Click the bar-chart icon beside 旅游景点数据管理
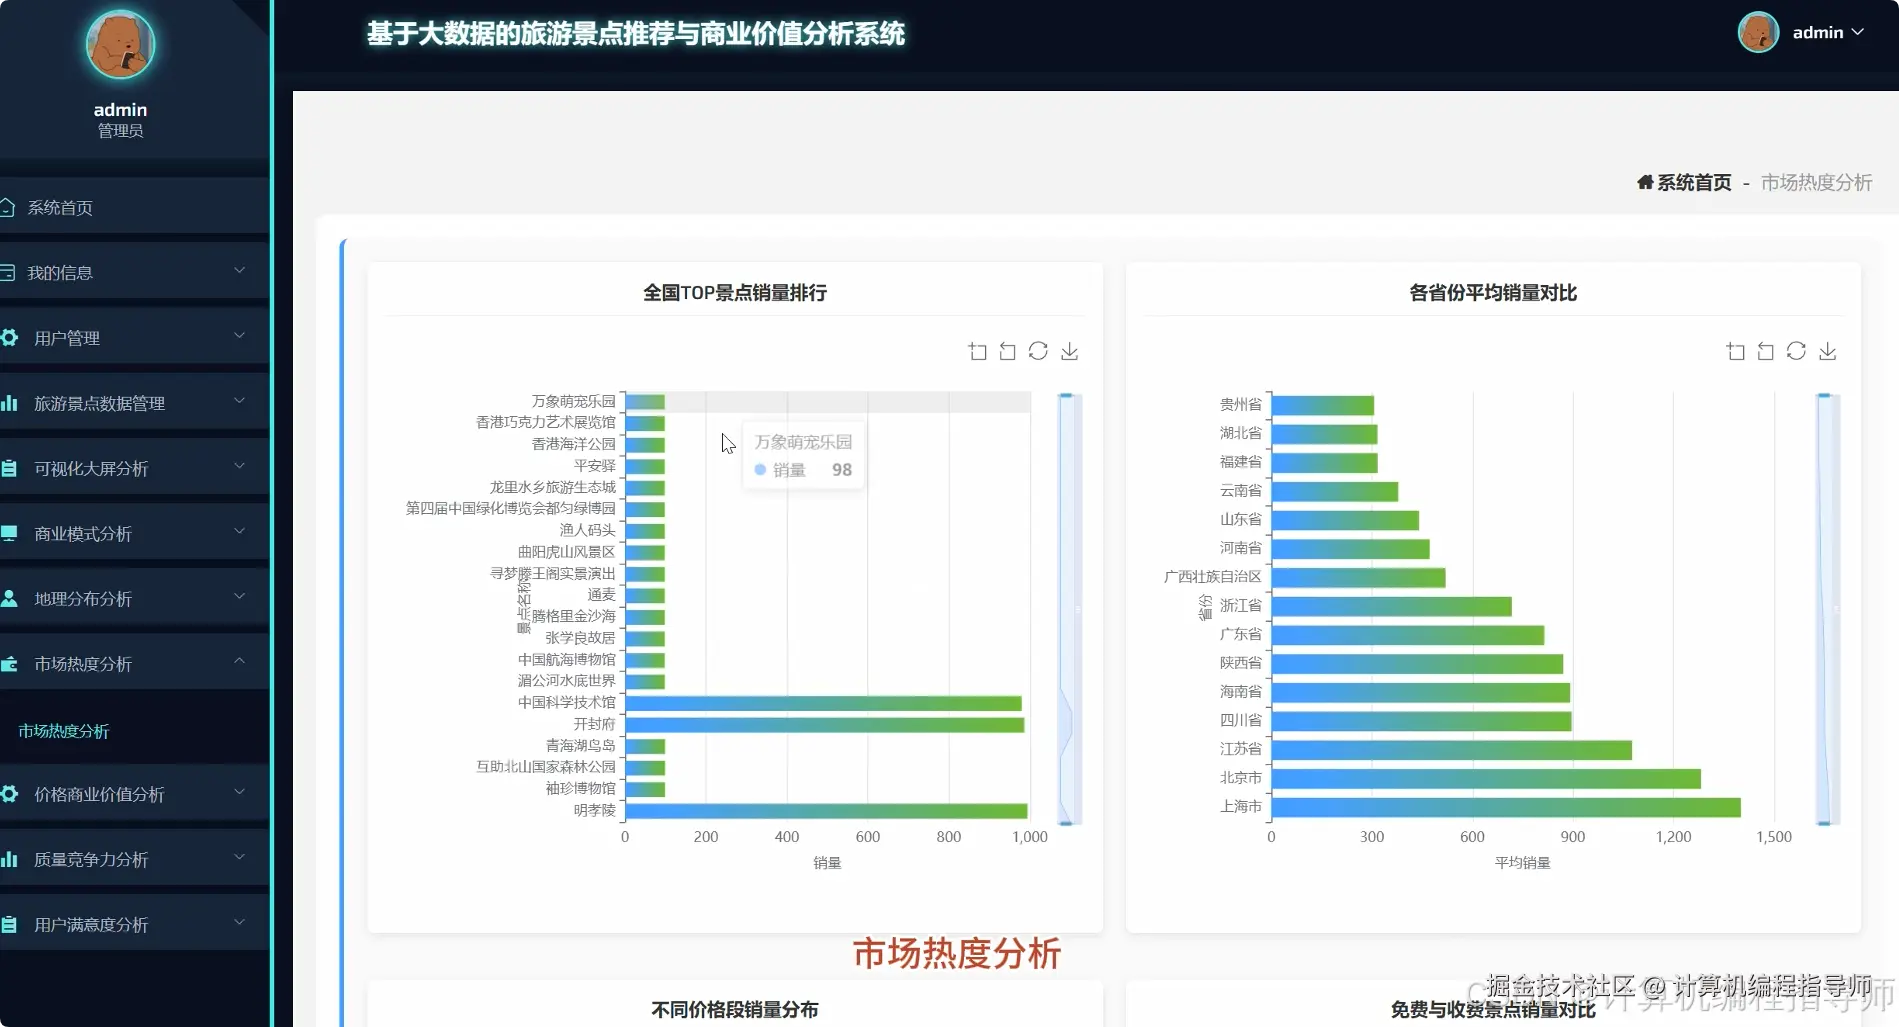Viewport: 1899px width, 1027px height. click(9, 403)
